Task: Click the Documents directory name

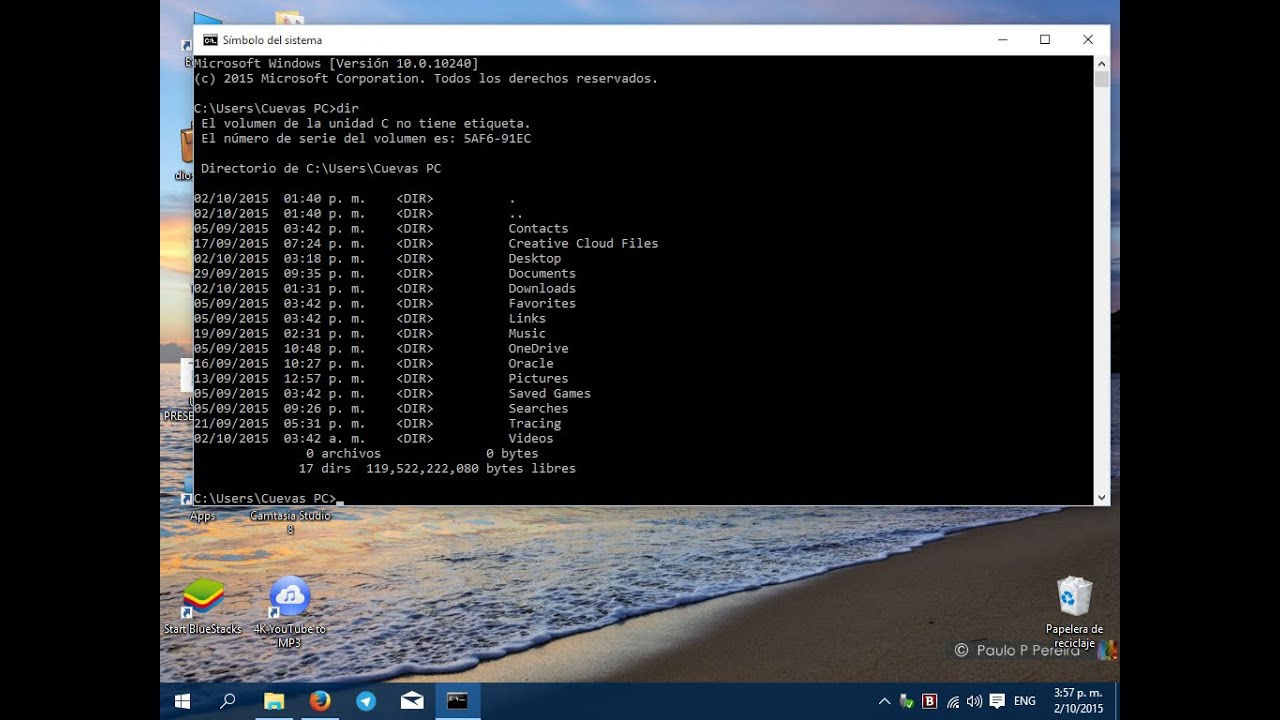Action: [542, 274]
